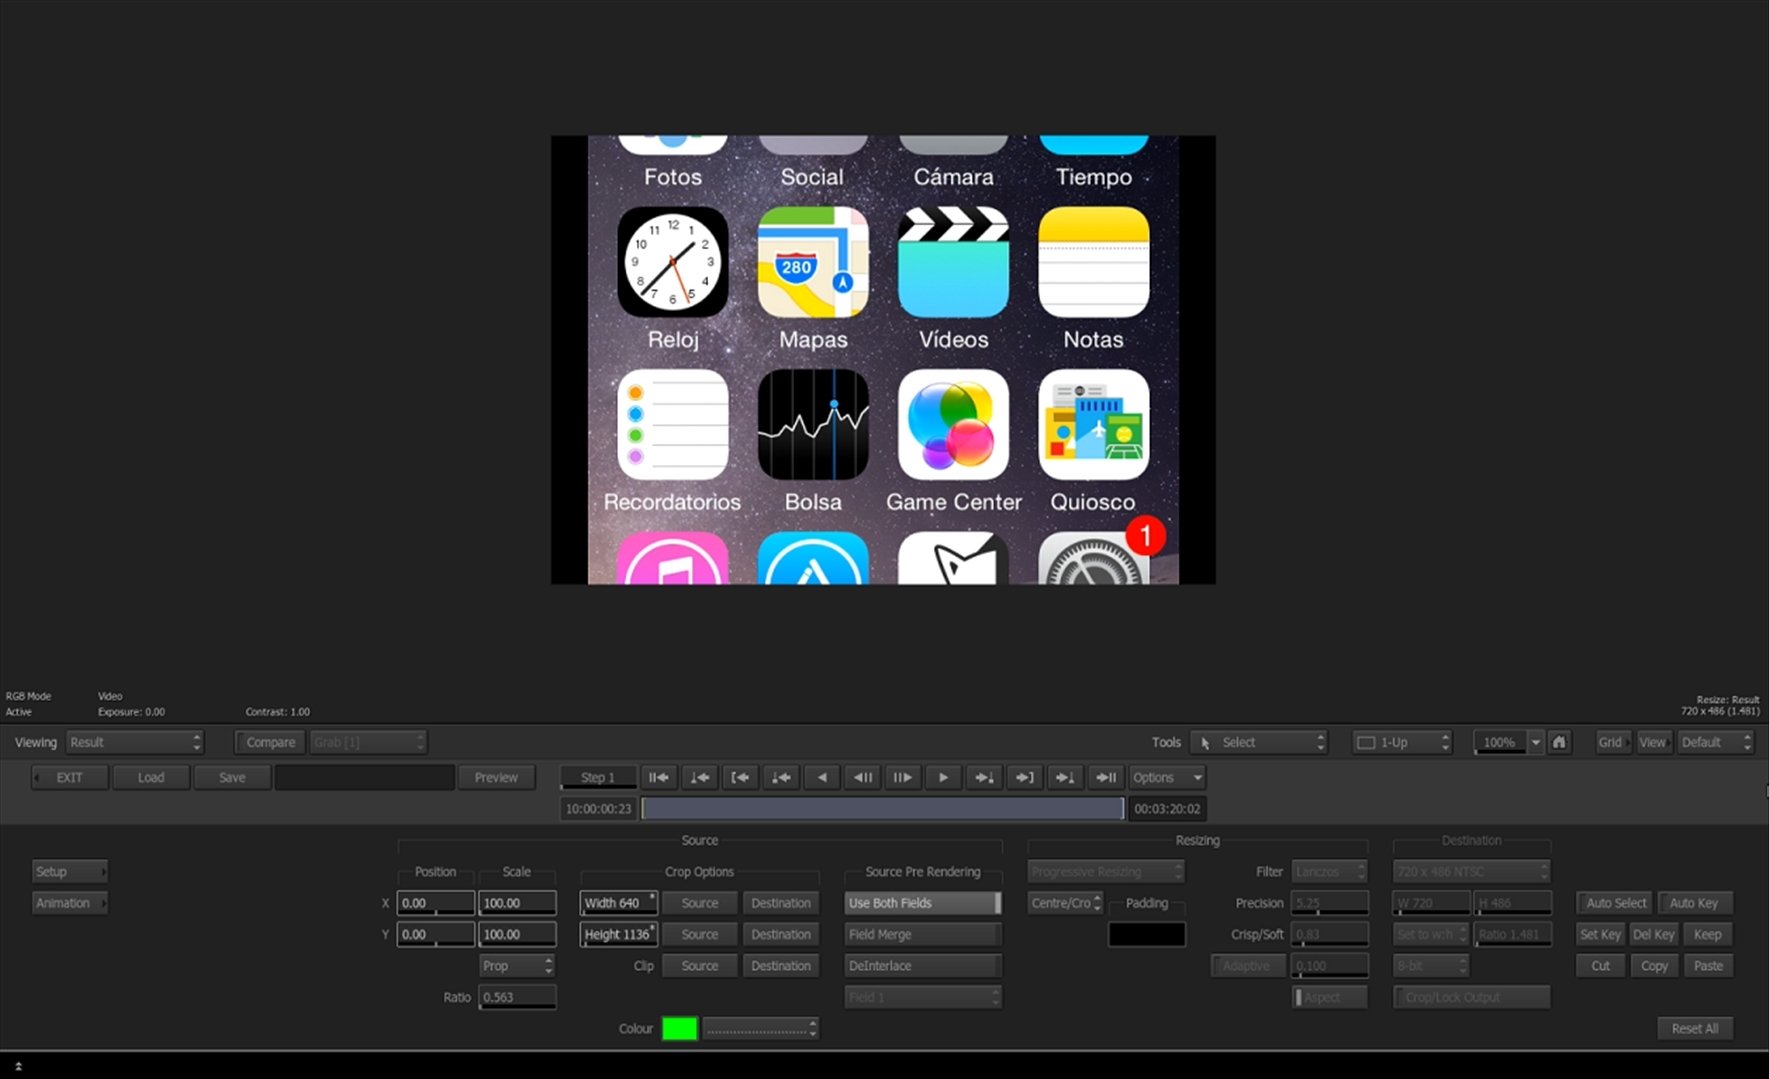Open the Progressive Resizing dropdown
Screen dimensions: 1769x1079
point(1106,872)
